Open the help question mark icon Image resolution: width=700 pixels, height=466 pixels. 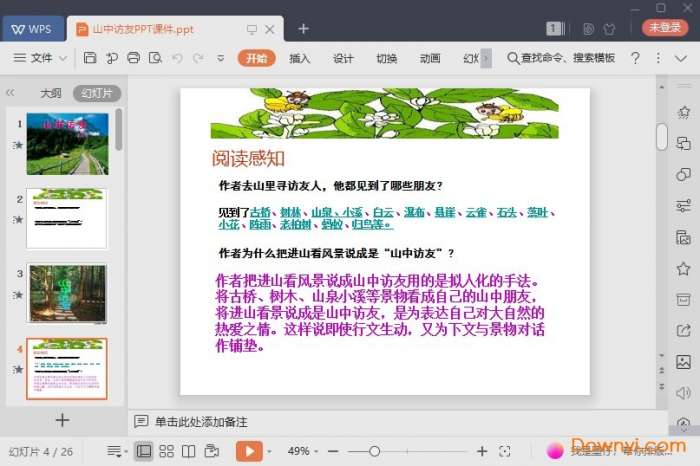click(635, 58)
